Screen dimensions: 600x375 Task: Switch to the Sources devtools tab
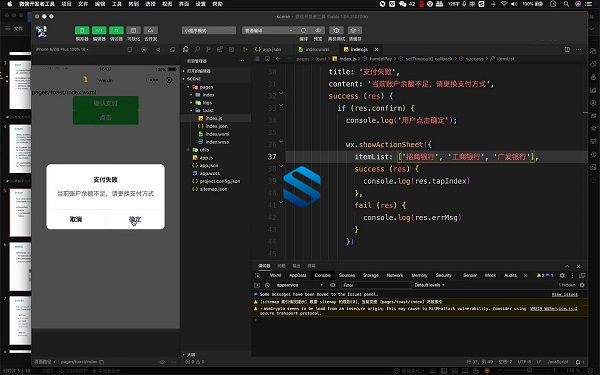pos(347,275)
